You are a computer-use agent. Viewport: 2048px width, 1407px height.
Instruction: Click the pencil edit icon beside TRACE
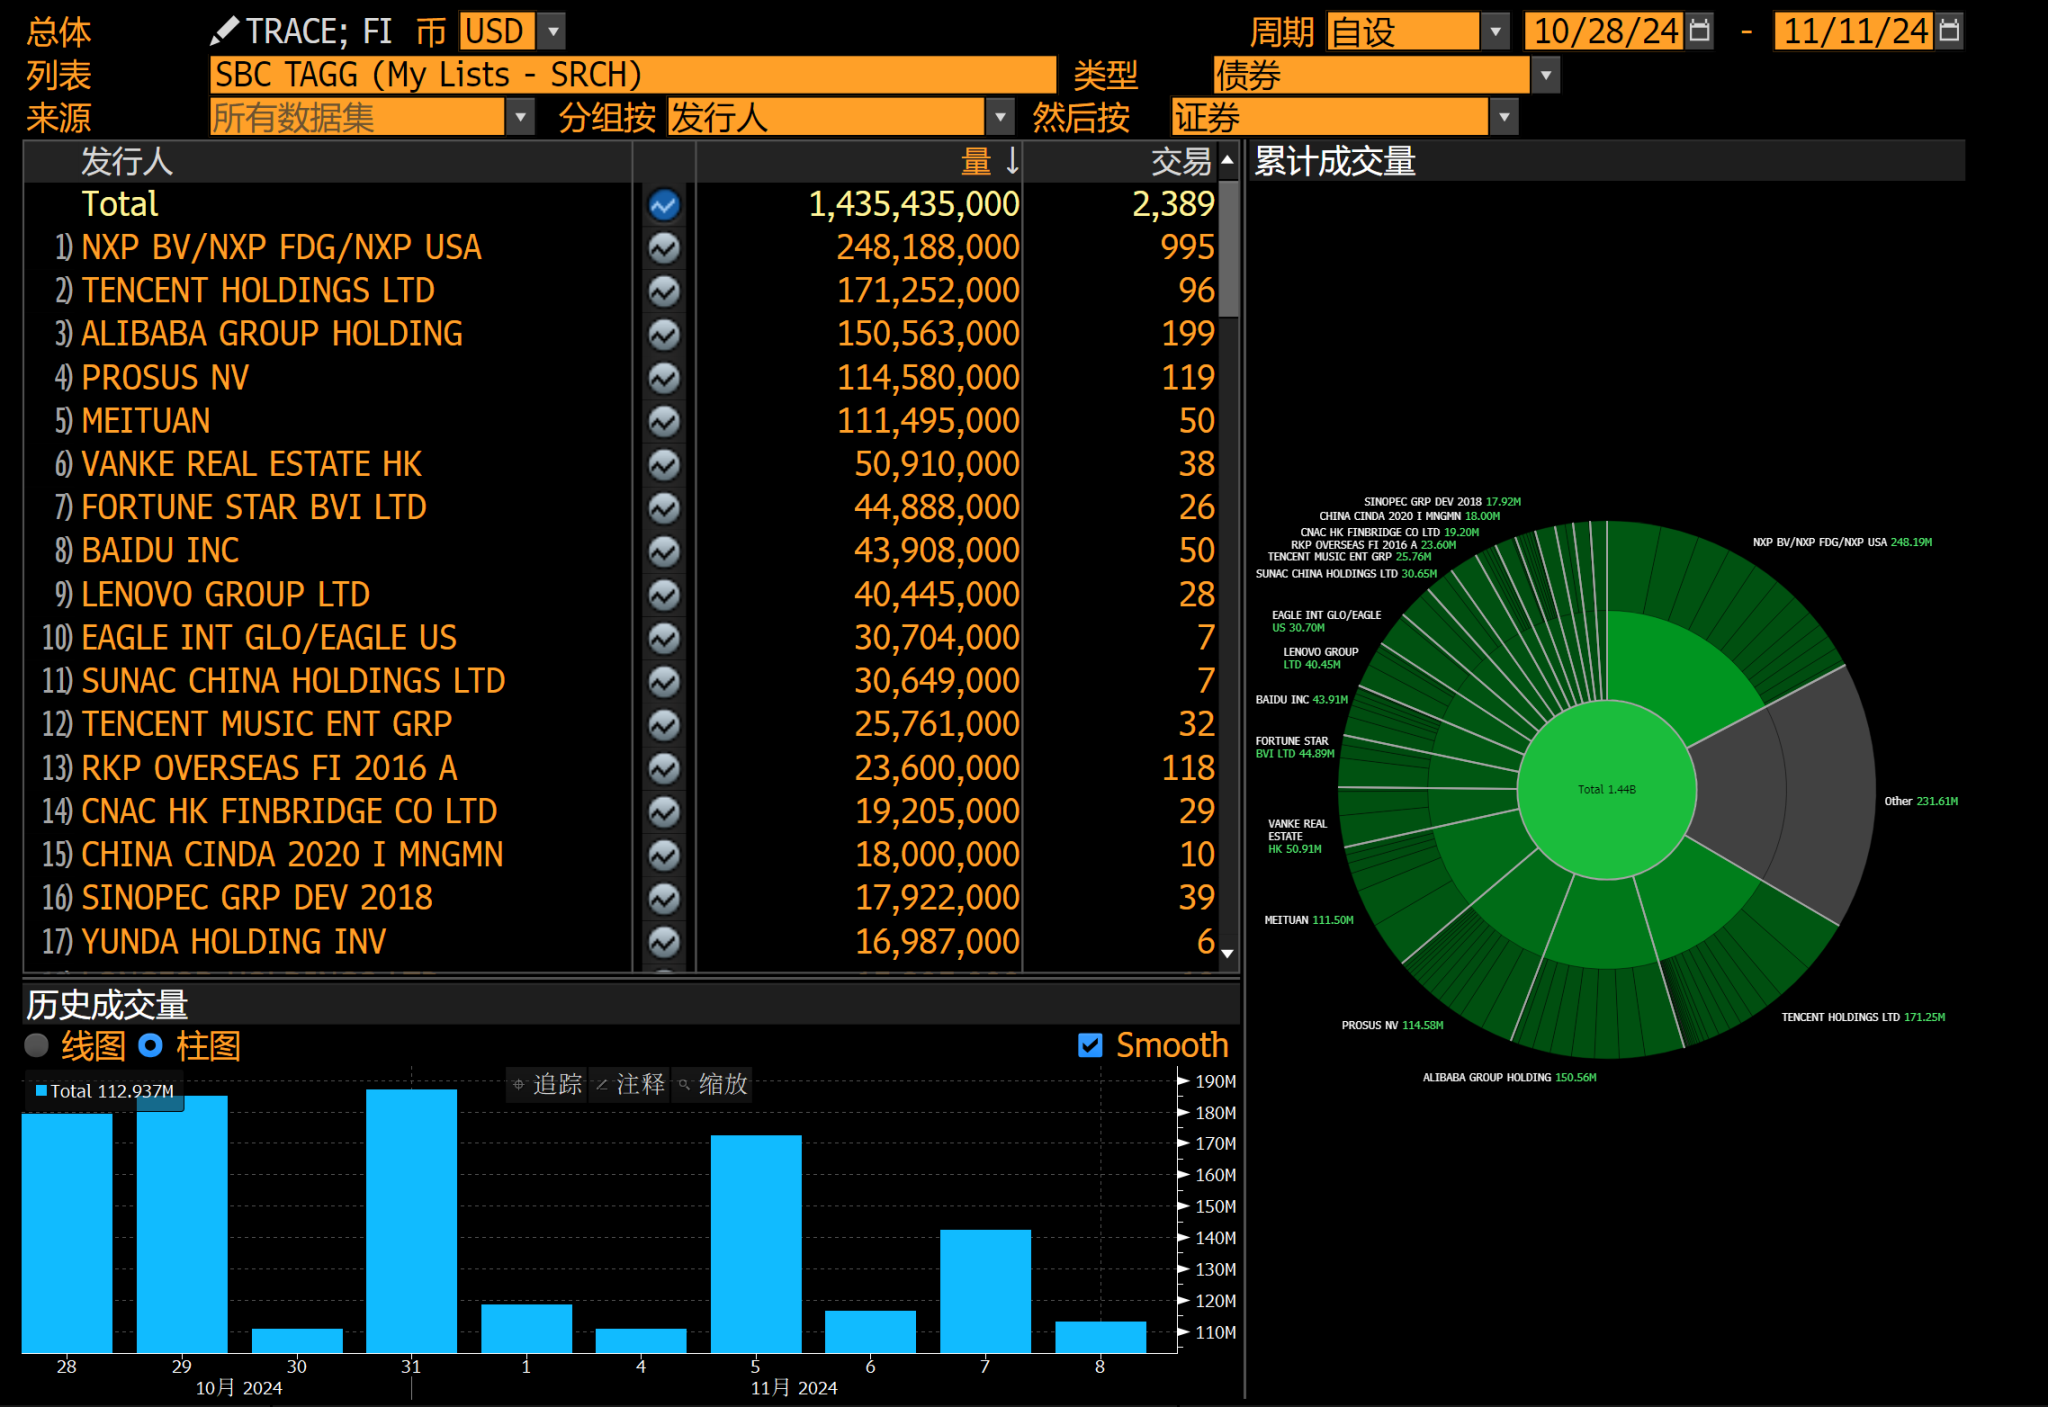(x=224, y=31)
